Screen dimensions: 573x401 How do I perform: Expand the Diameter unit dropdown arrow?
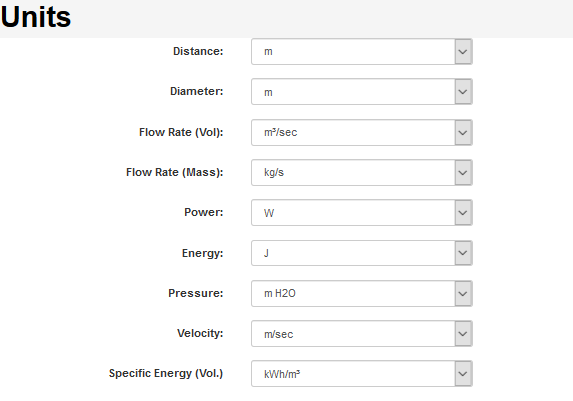463,92
